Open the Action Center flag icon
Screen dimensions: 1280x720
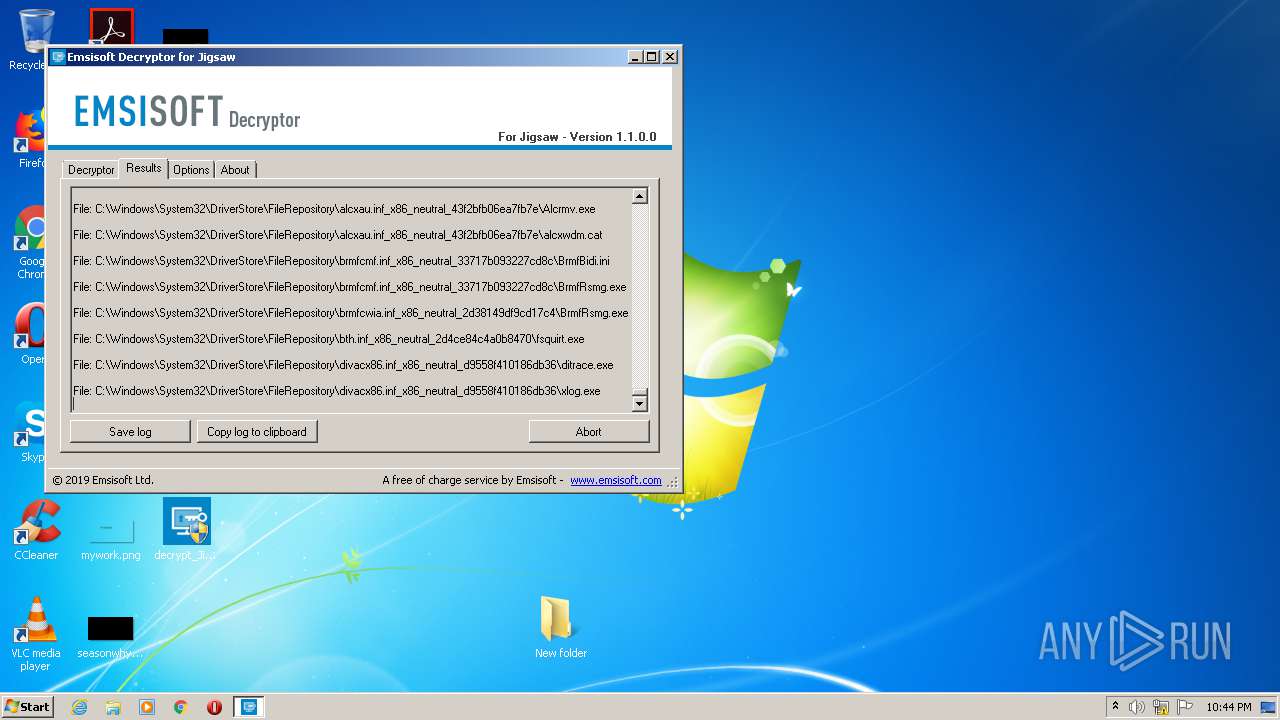coord(1185,707)
